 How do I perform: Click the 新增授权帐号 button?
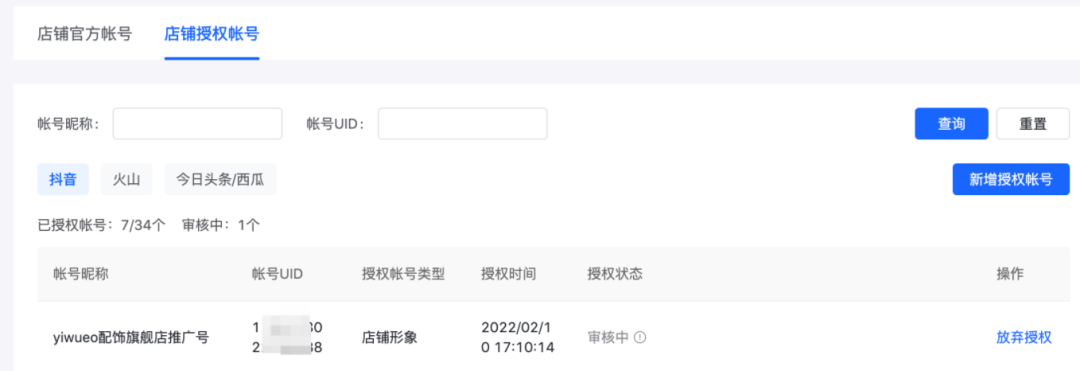tap(1010, 180)
